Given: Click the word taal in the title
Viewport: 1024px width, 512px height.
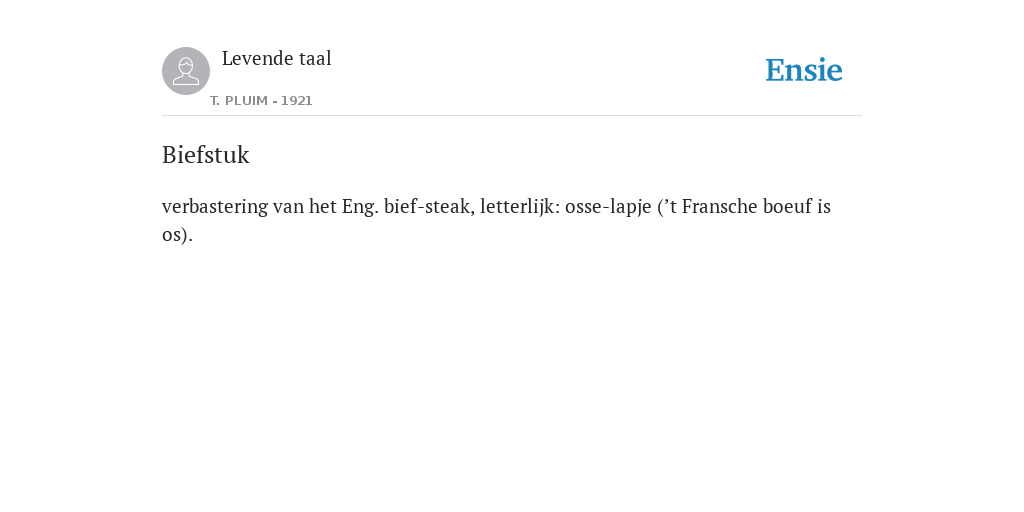Looking at the screenshot, I should pos(315,58).
